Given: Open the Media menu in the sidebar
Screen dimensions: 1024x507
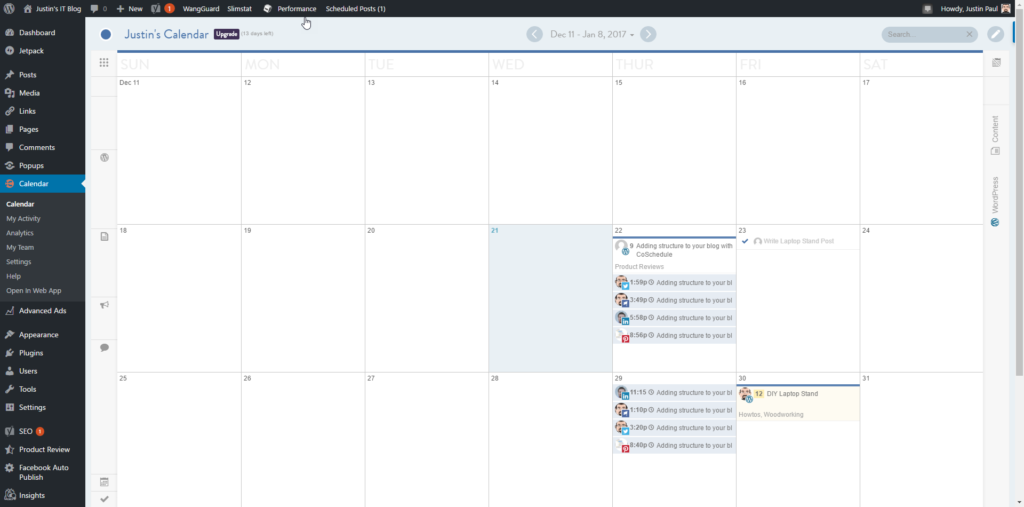Looking at the screenshot, I should 42,93.
